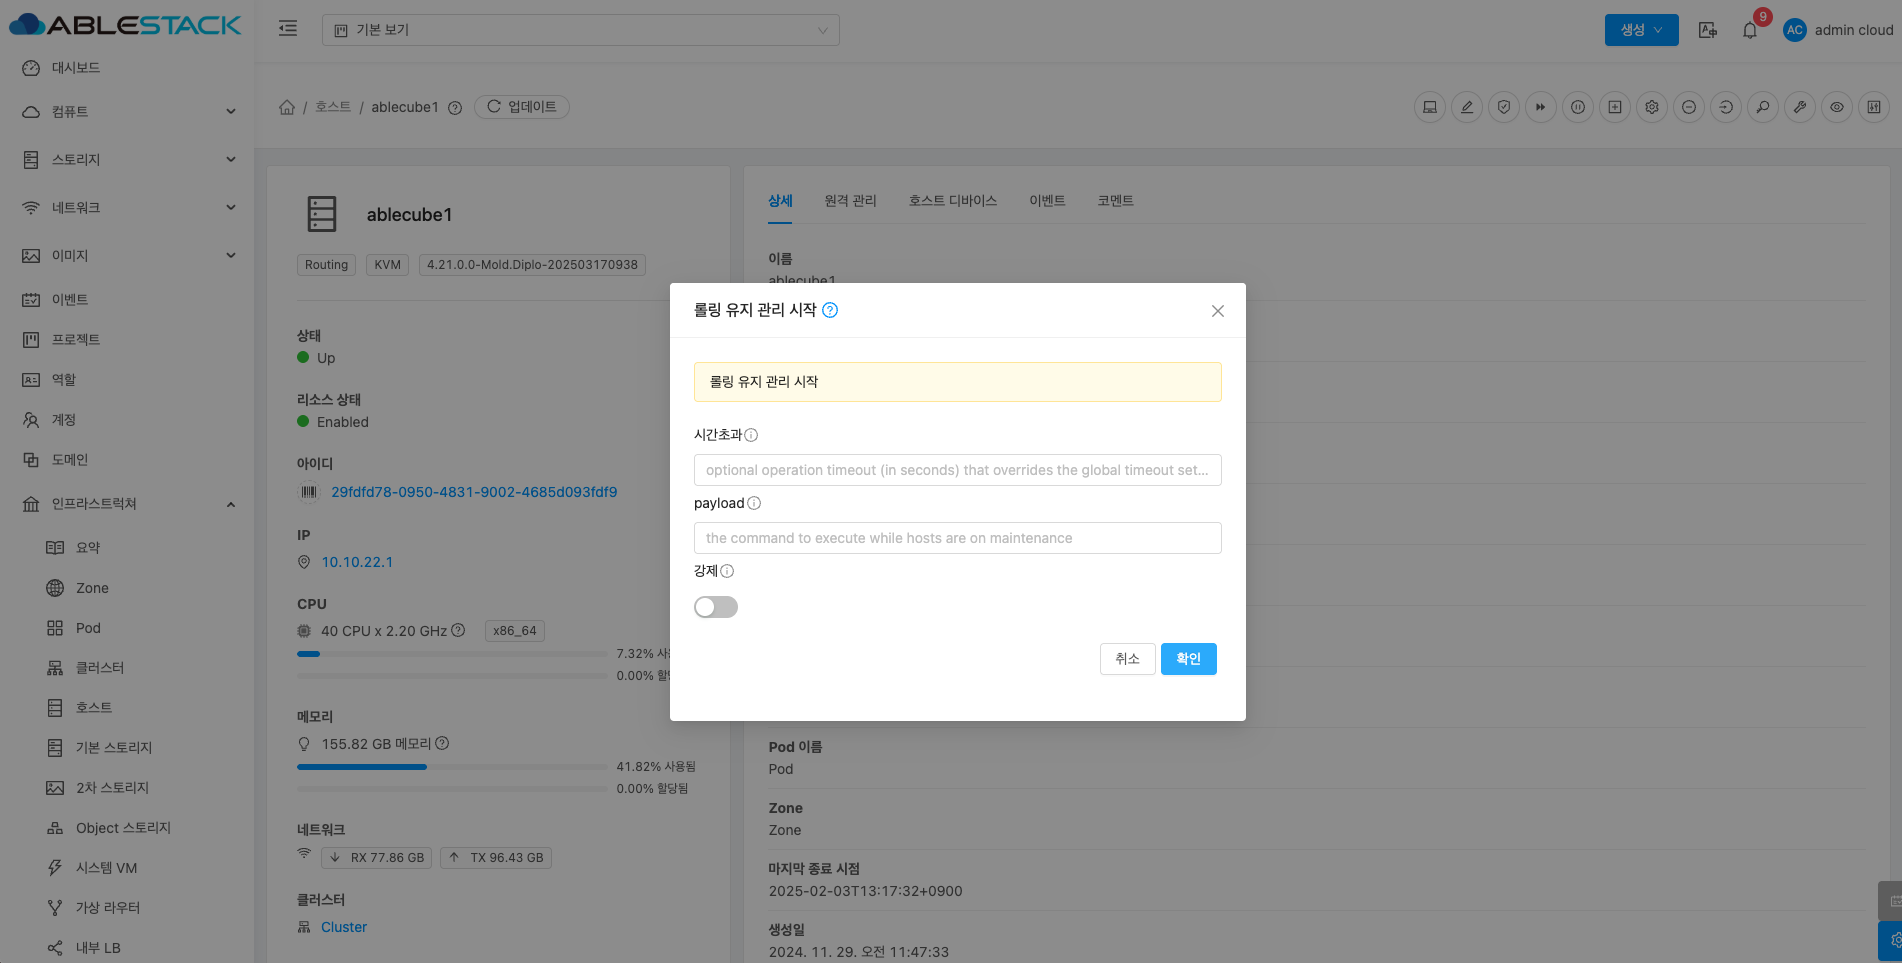Click info icon next to 시간초과 label
Viewport: 1902px width, 963px height.
(751, 435)
